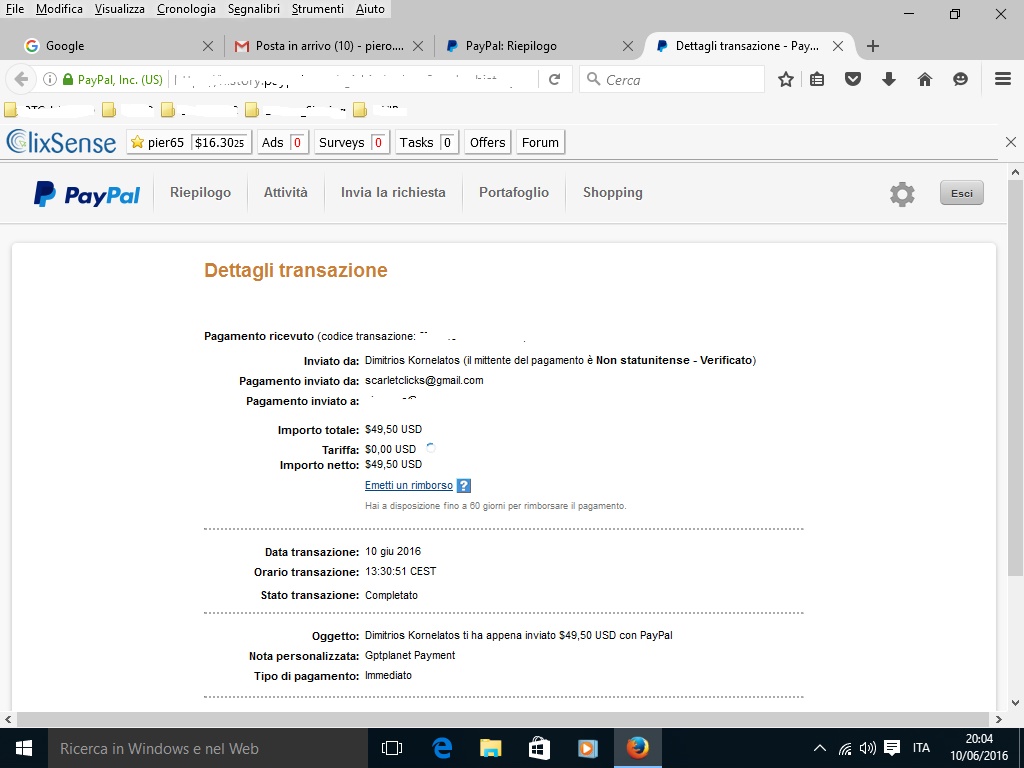This screenshot has height=768, width=1024.
Task: Open the Strumenti menu
Action: coord(318,9)
